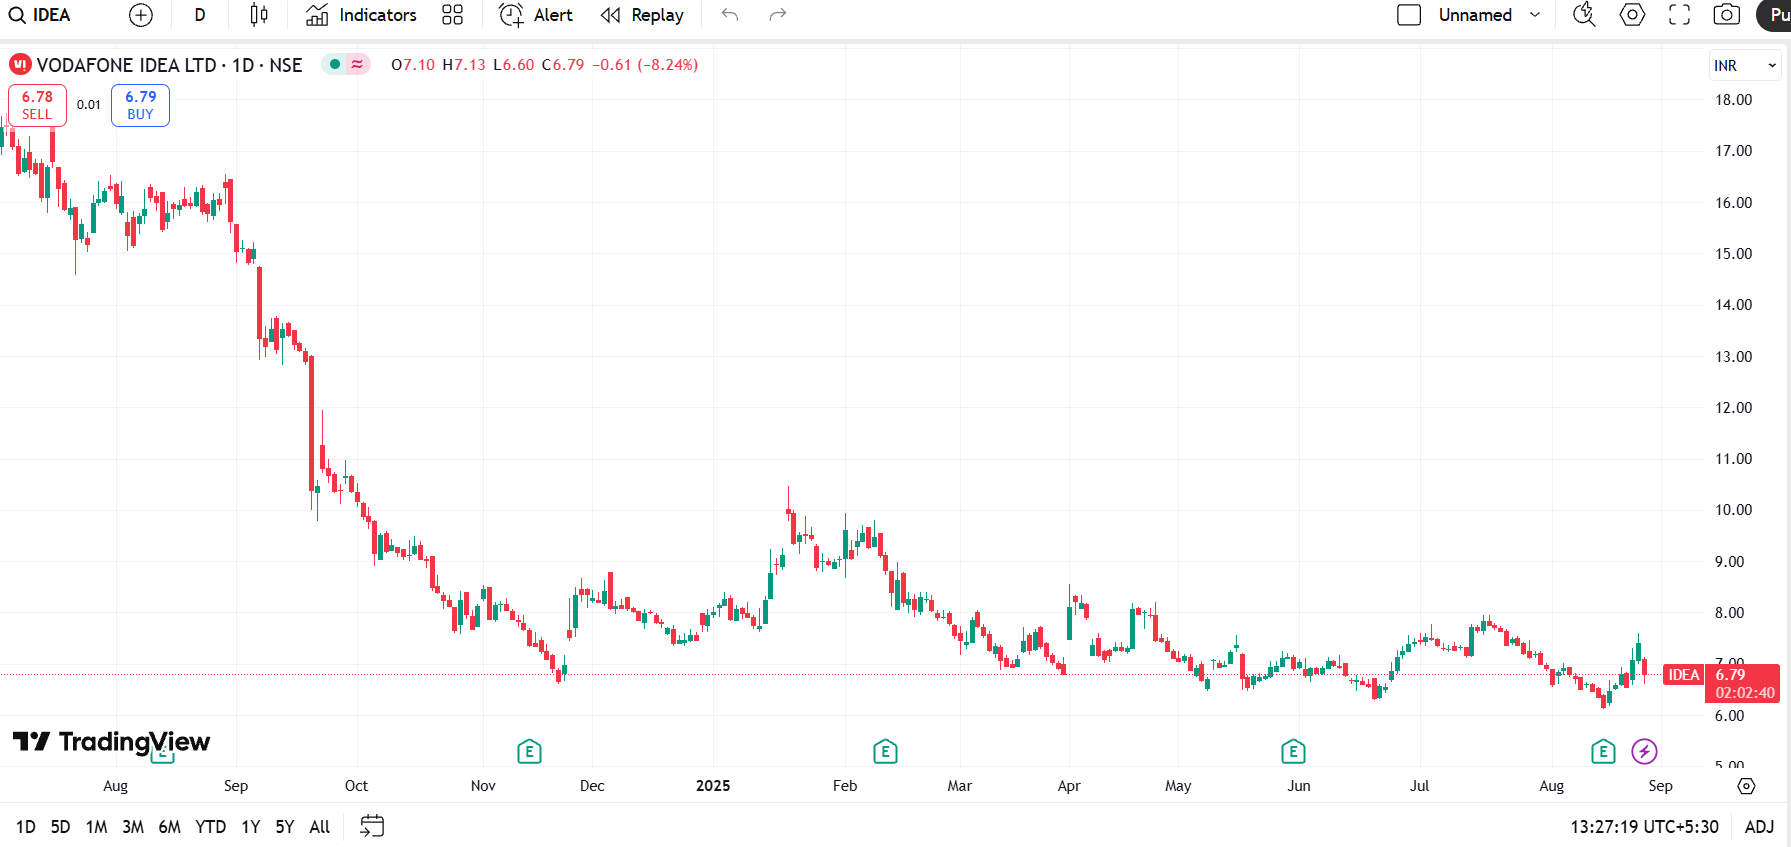This screenshot has height=847, width=1791.
Task: Click the TradingView logo
Action: [x=111, y=742]
